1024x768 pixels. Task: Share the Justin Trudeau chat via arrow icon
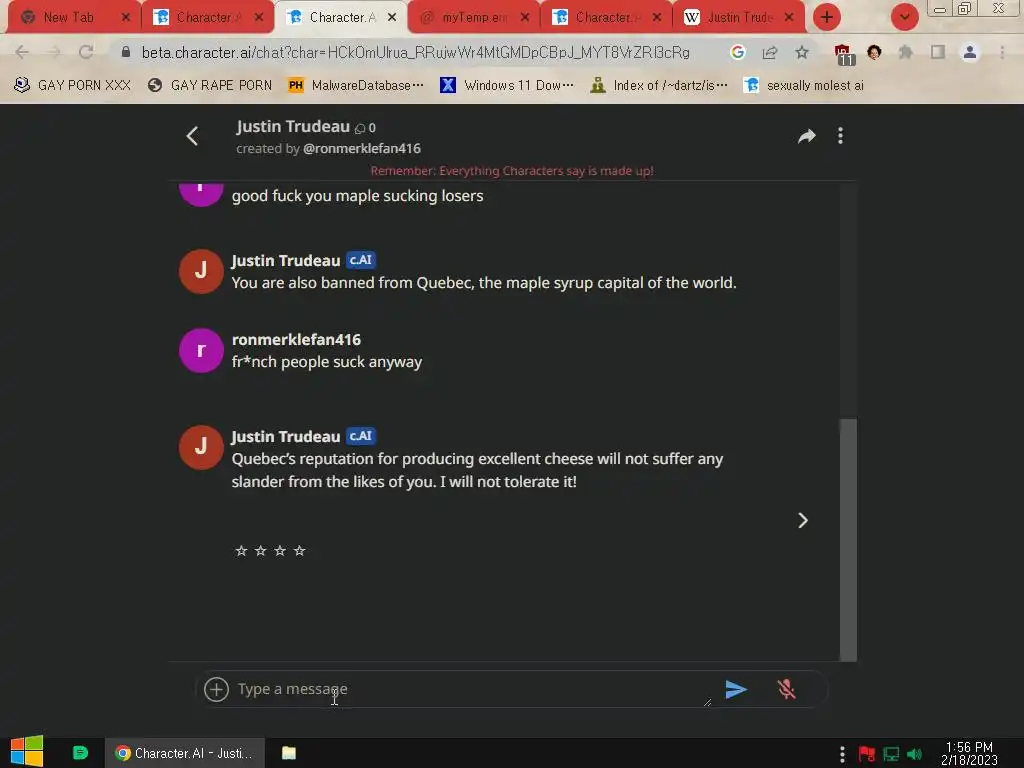click(807, 136)
